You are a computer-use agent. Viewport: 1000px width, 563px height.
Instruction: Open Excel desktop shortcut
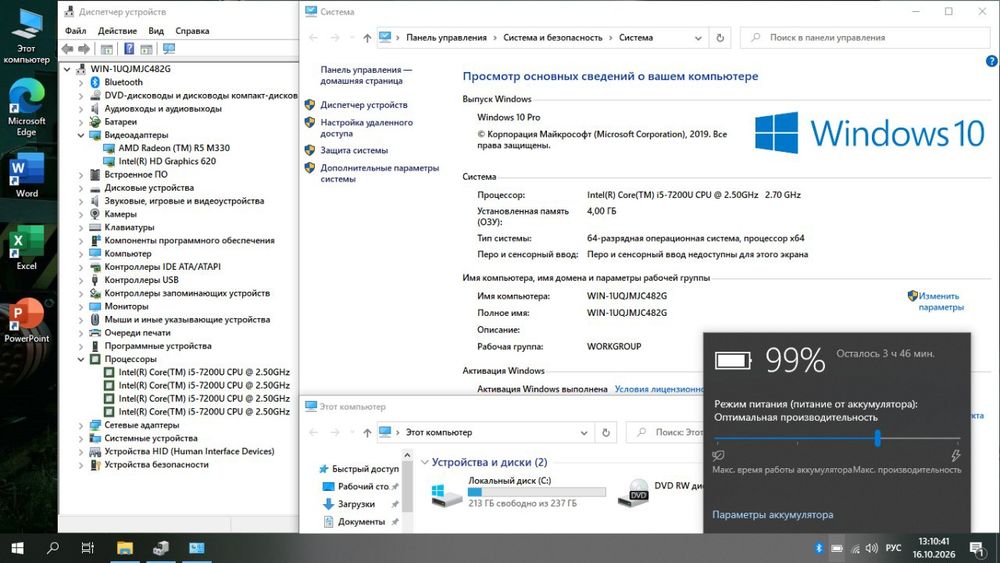(26, 247)
